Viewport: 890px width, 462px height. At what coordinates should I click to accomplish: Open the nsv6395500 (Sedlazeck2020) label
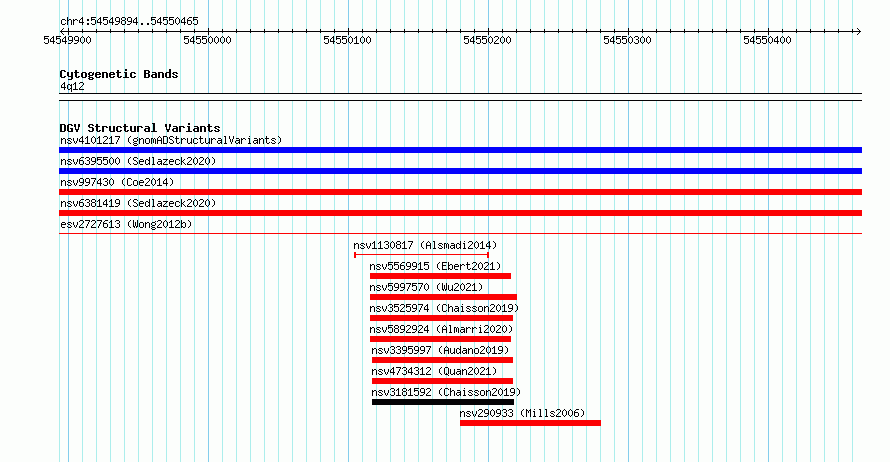pyautogui.click(x=138, y=161)
